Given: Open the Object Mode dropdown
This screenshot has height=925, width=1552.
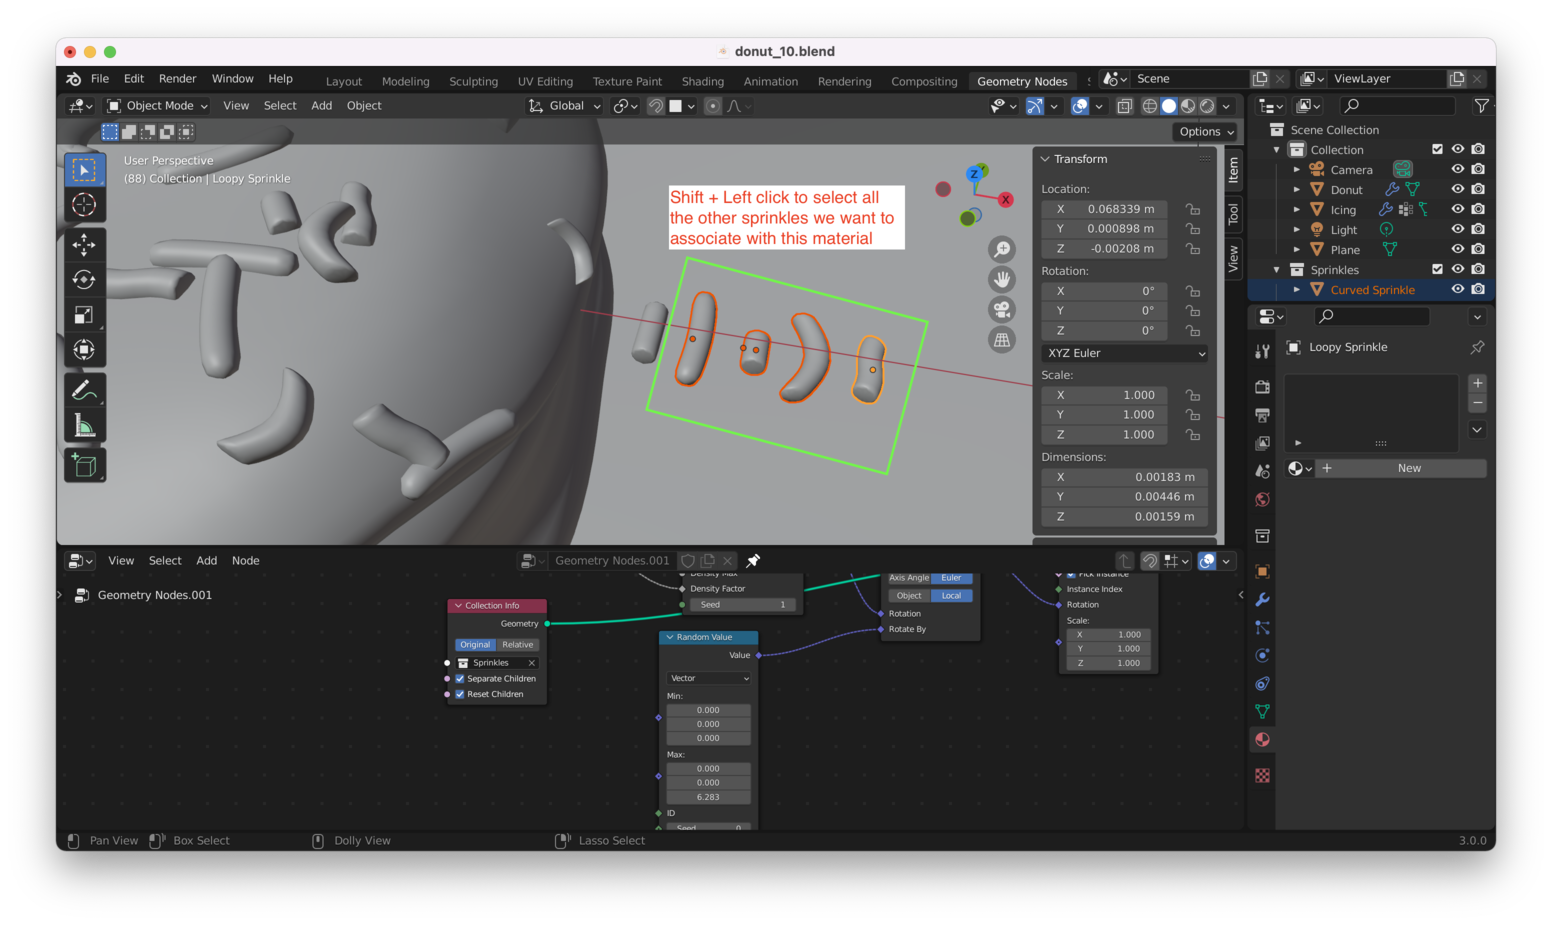Looking at the screenshot, I should pyautogui.click(x=158, y=106).
